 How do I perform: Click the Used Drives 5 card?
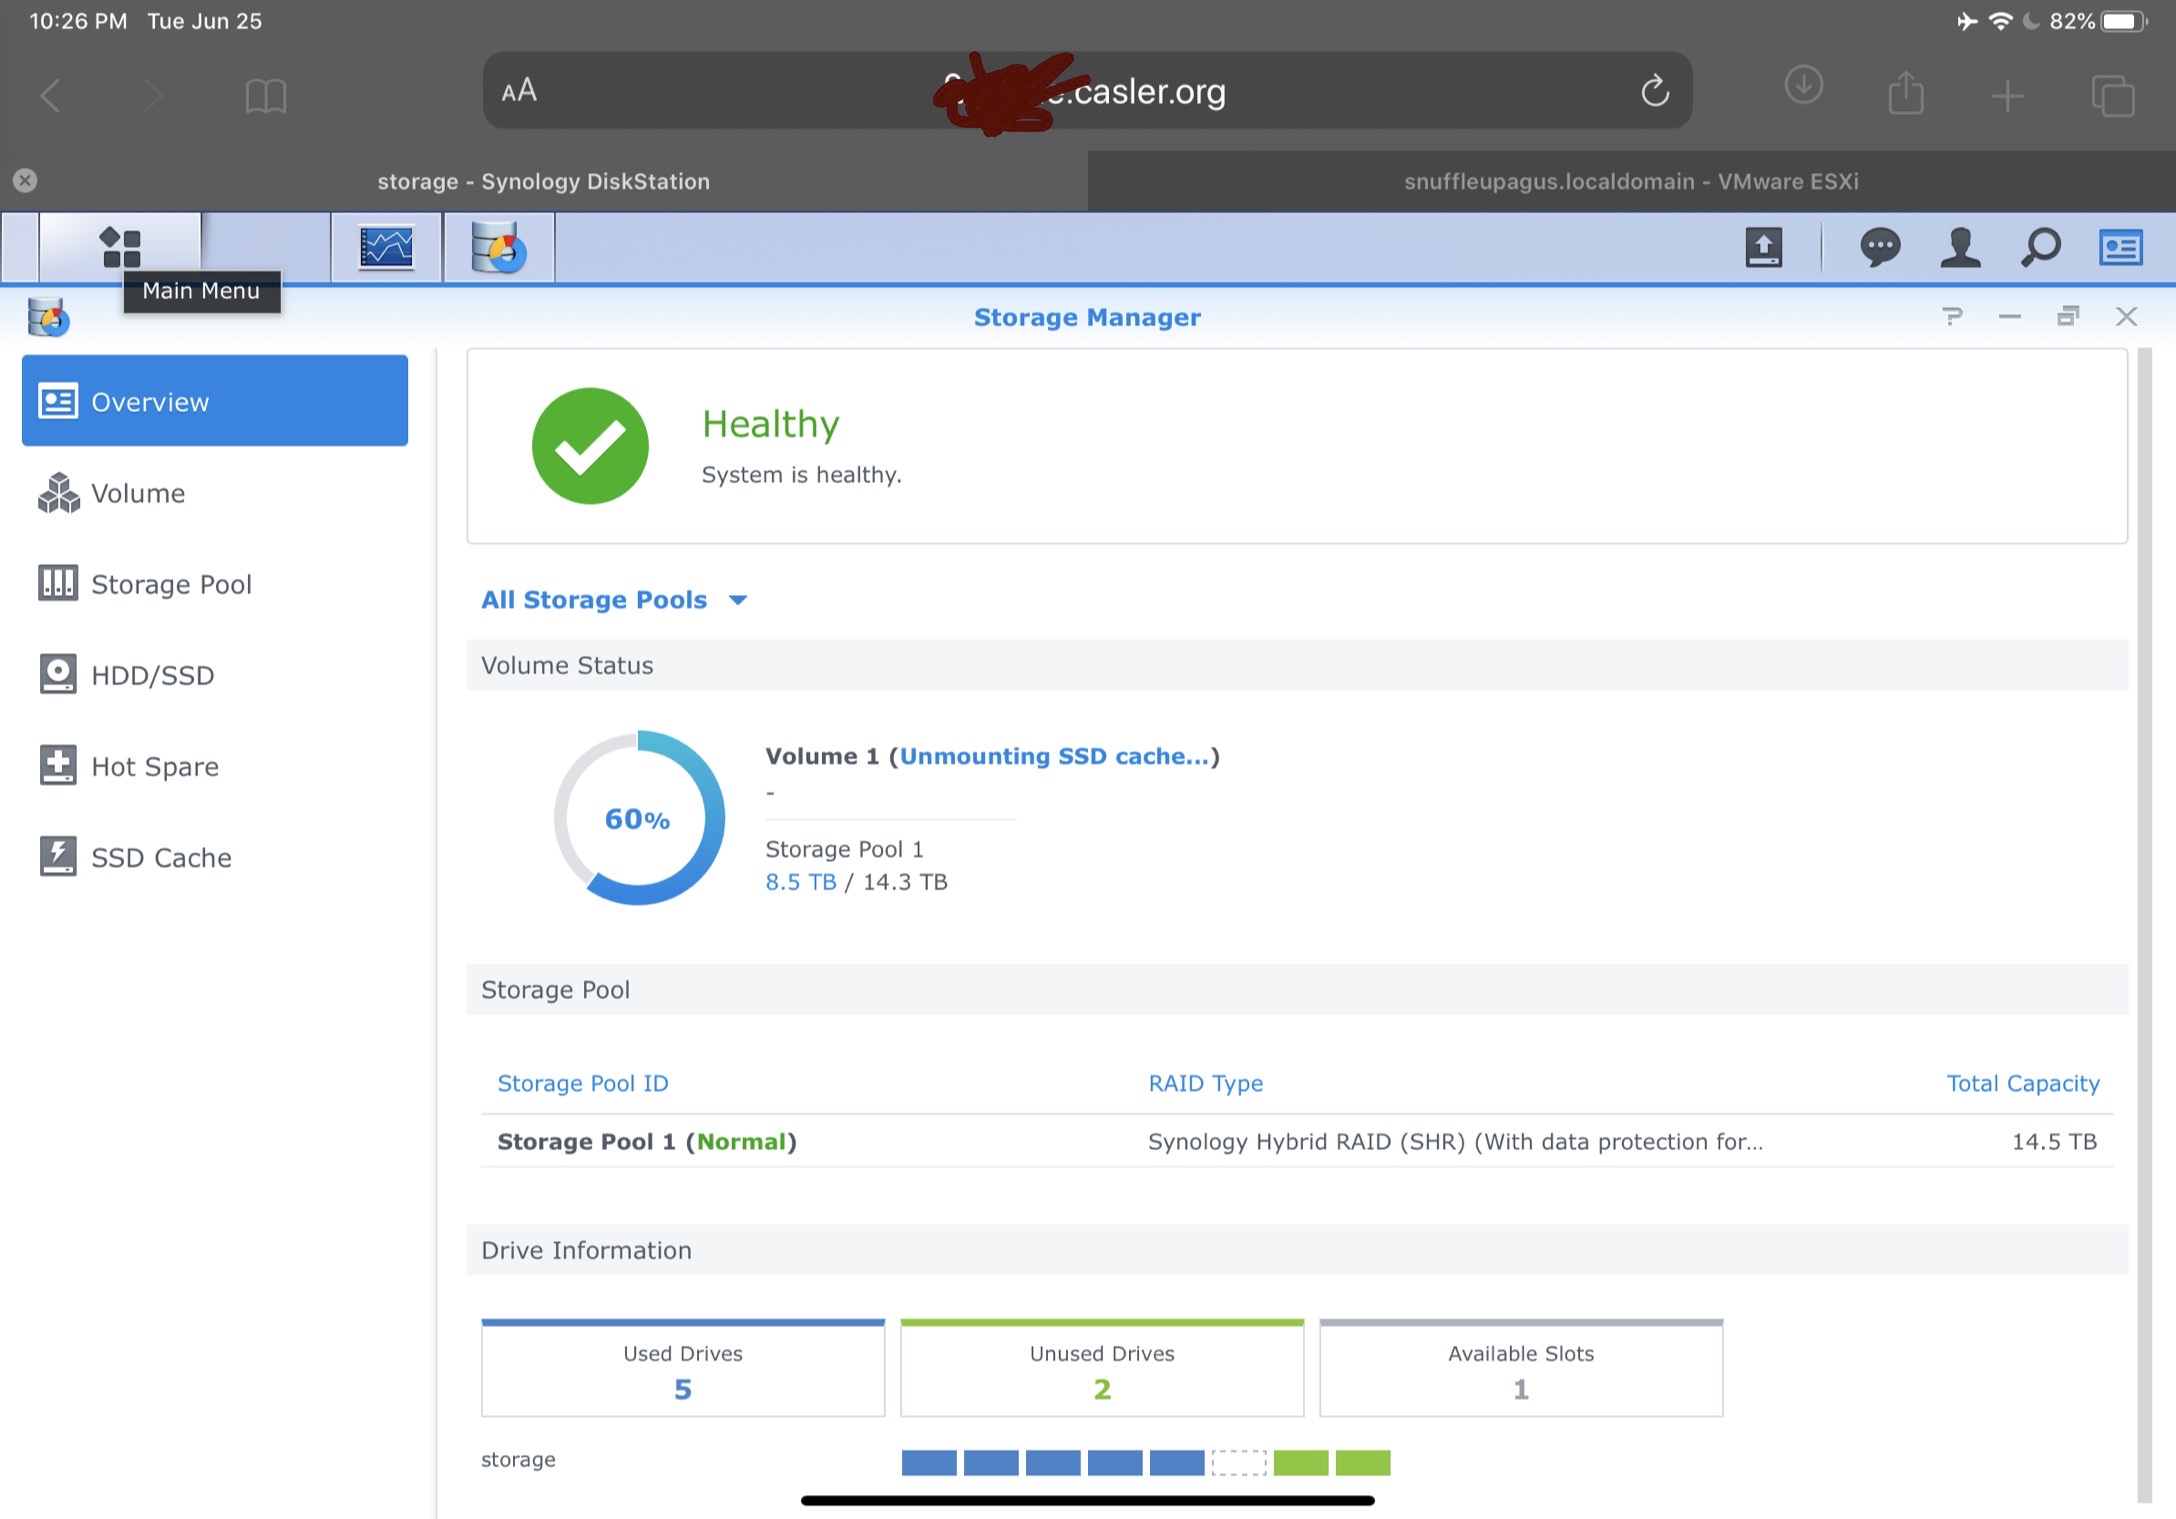(683, 1368)
